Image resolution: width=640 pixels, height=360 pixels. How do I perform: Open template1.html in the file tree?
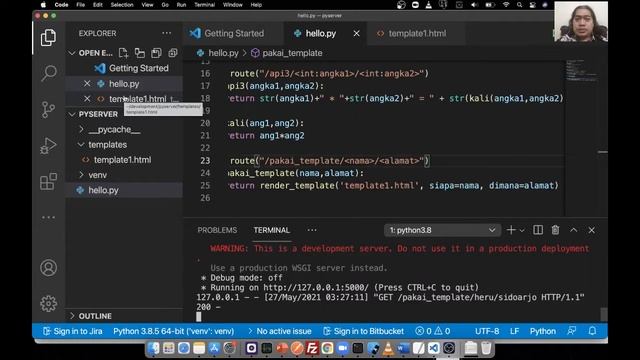[x=122, y=160]
